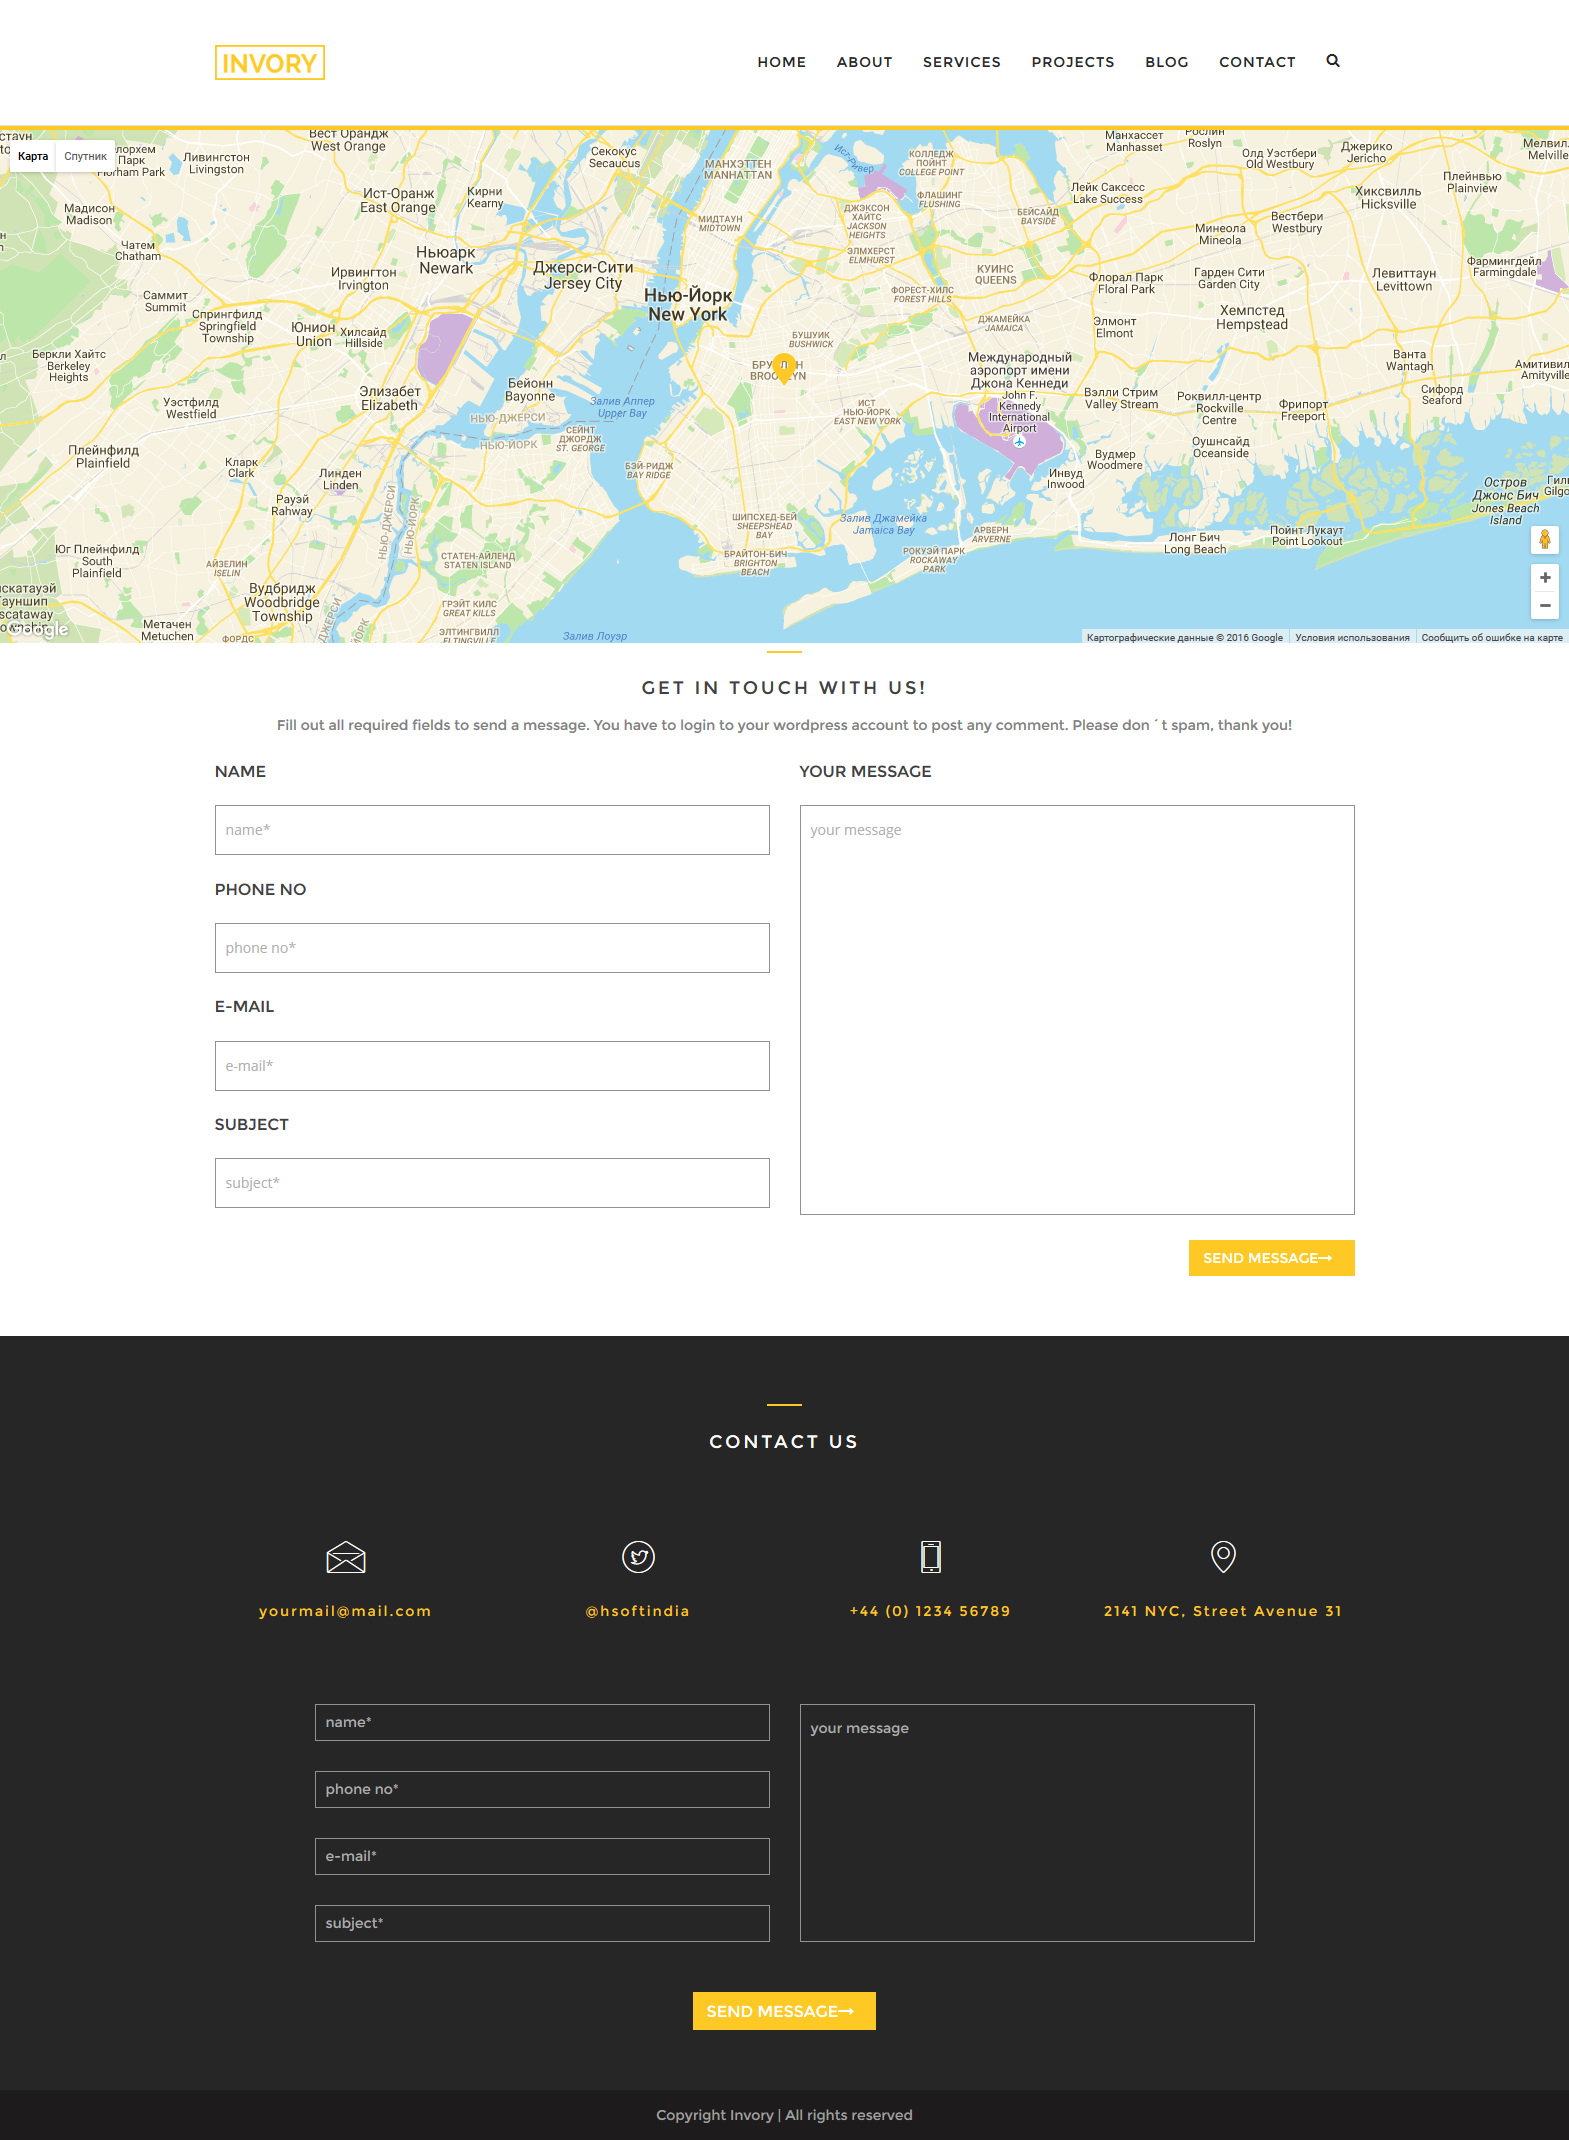
Task: Zoom out on the map
Action: click(x=1545, y=606)
